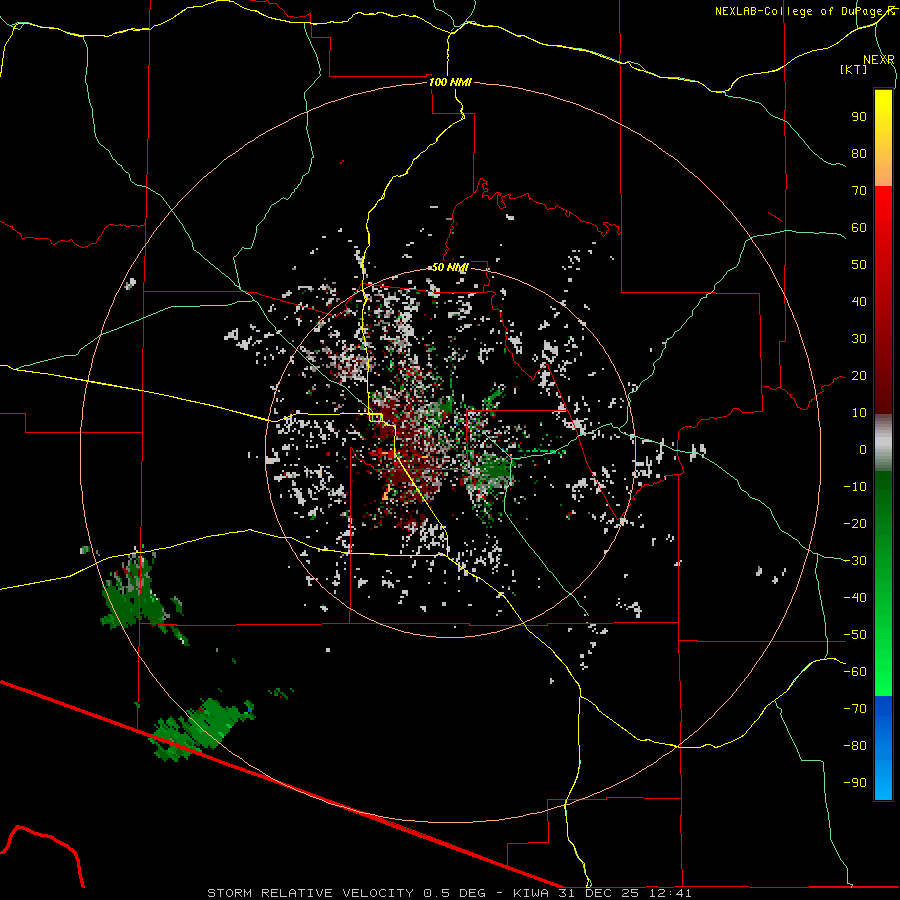This screenshot has height=900, width=900.
Task: Click the [KT] units label
Action: point(854,69)
